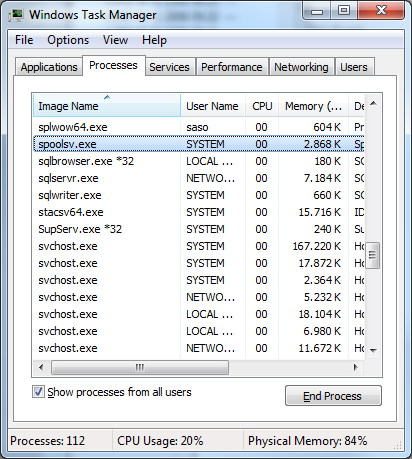Select the SupServ.exe *32 process
Viewport: 412px width, 459px height.
pos(199,229)
